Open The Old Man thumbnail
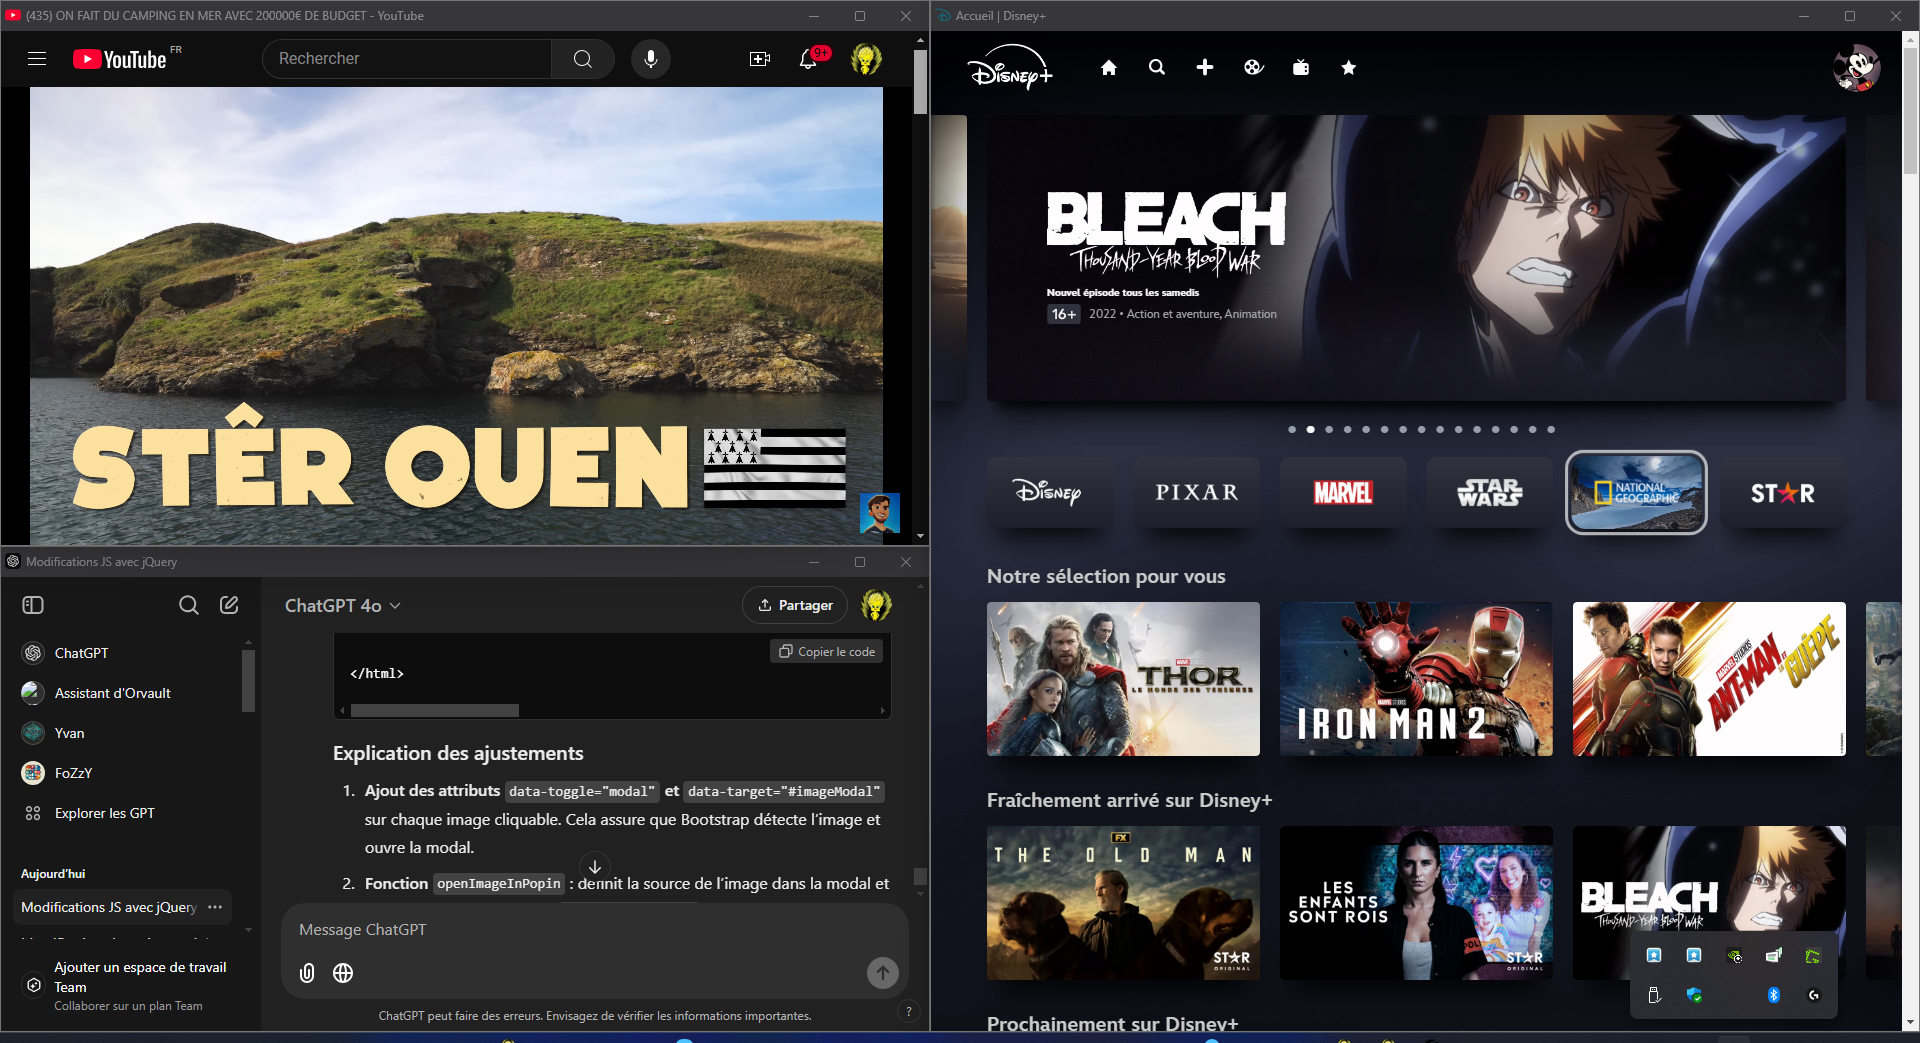Viewport: 1920px width, 1043px height. pos(1123,903)
